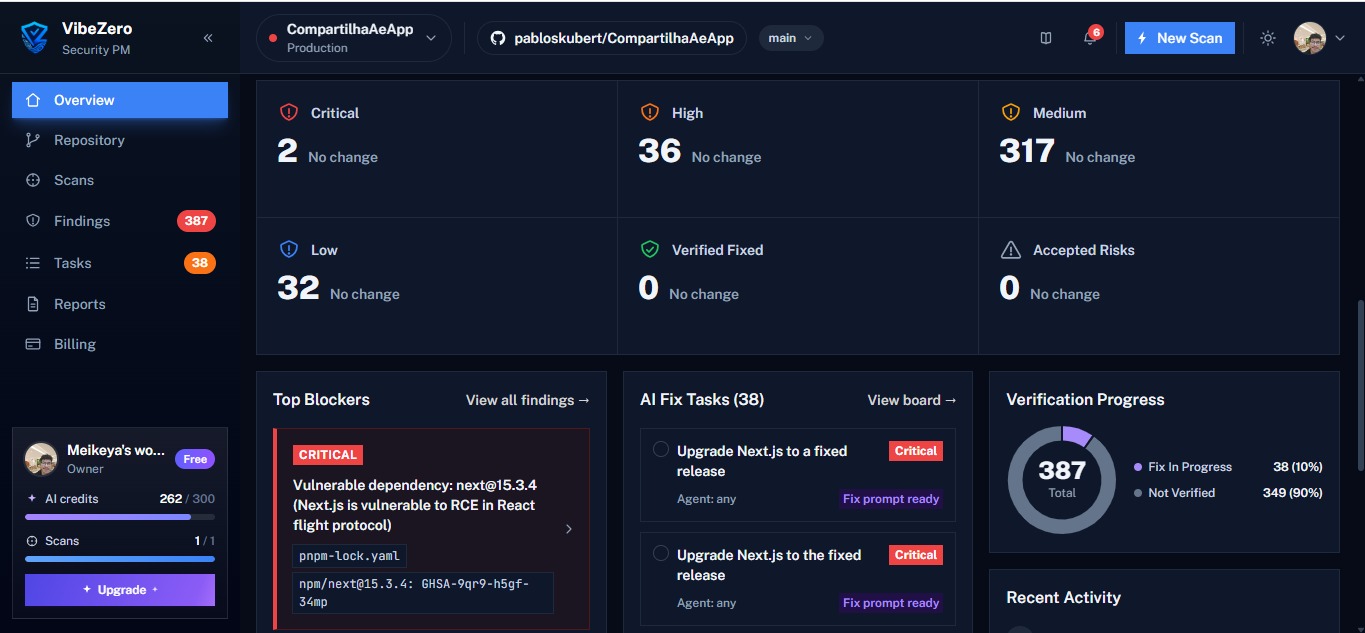The width and height of the screenshot is (1365, 633).
Task: Click the 38 Tasks count badge
Action: 200,263
